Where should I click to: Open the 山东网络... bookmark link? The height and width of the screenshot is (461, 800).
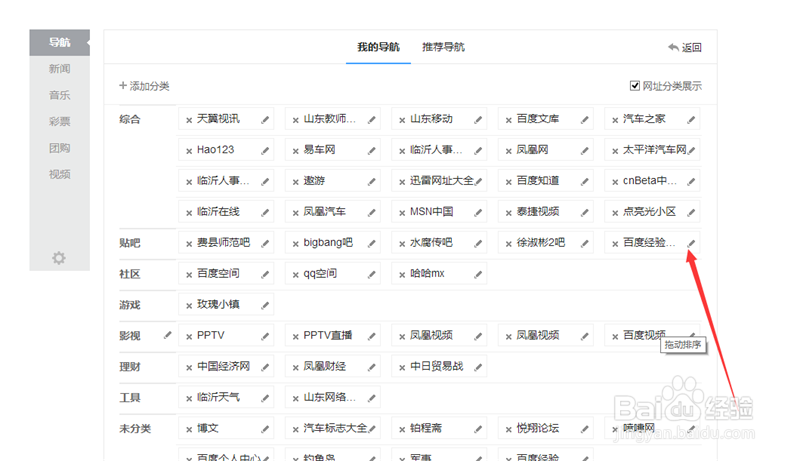click(x=330, y=397)
